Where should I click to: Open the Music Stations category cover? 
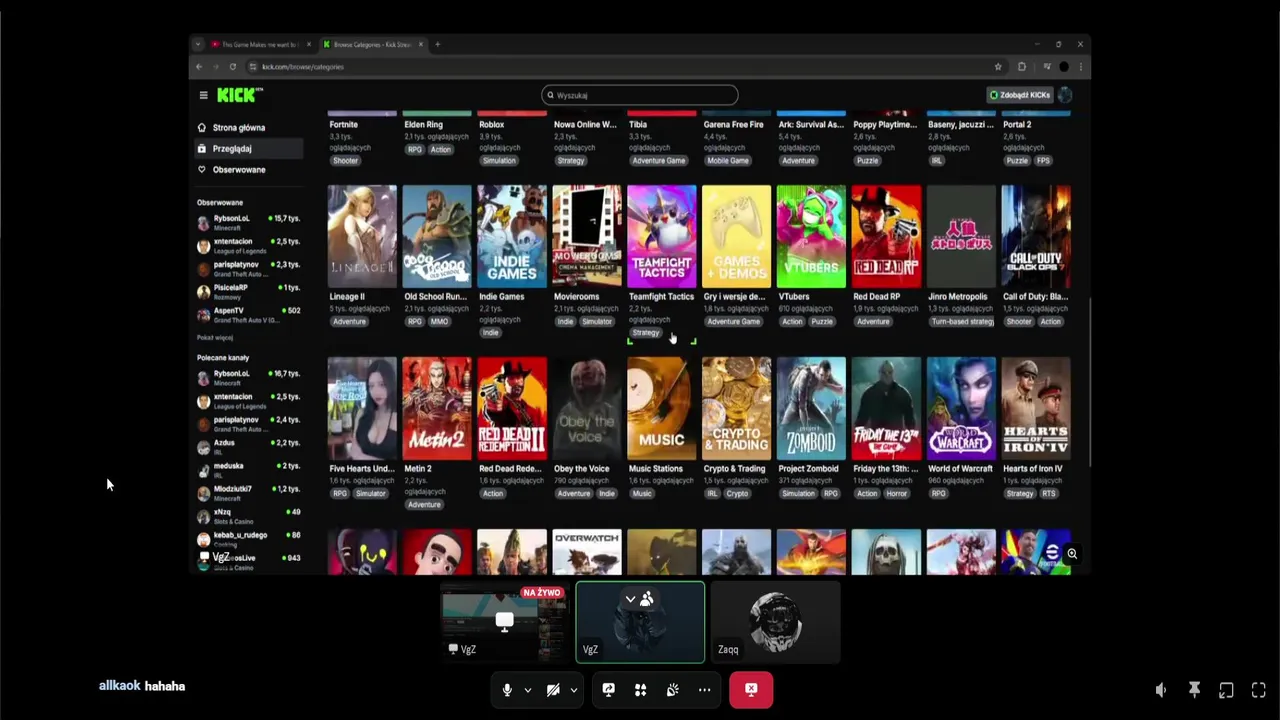click(662, 408)
